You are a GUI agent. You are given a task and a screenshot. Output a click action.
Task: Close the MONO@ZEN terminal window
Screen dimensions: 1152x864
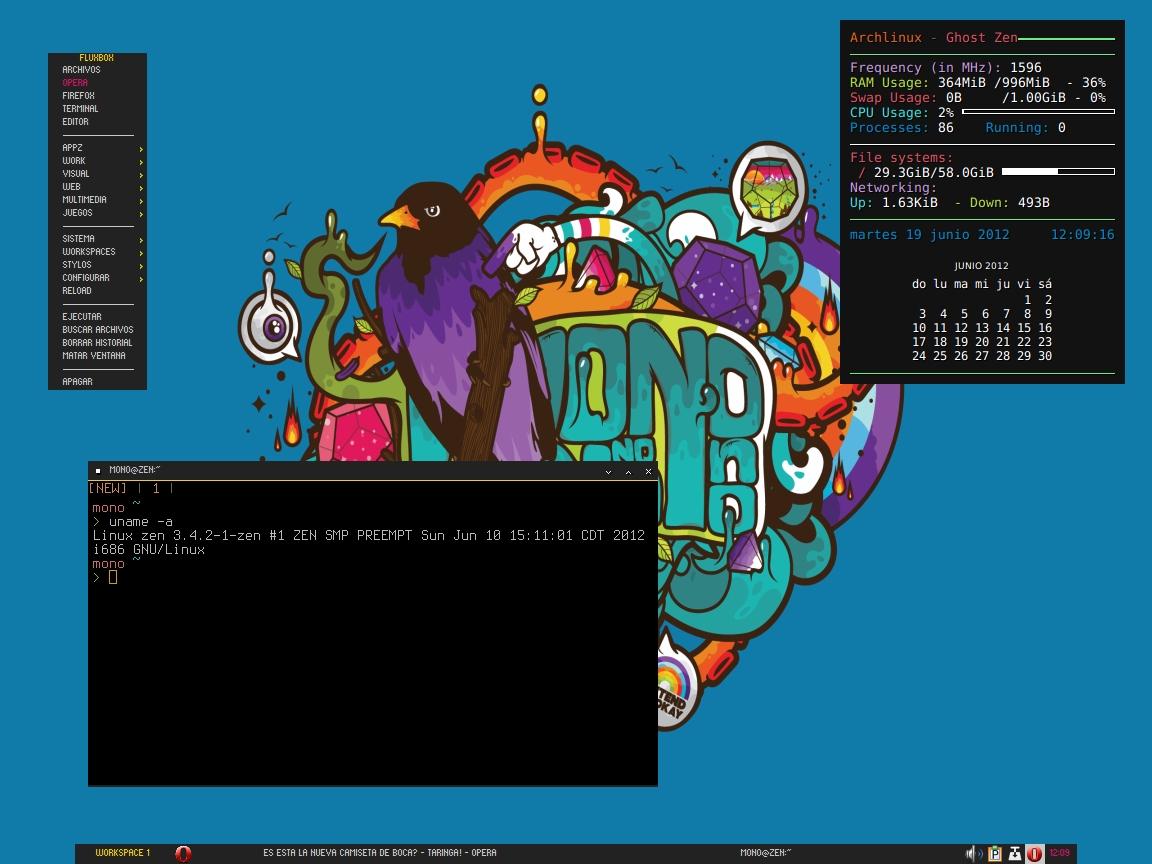pyautogui.click(x=648, y=472)
